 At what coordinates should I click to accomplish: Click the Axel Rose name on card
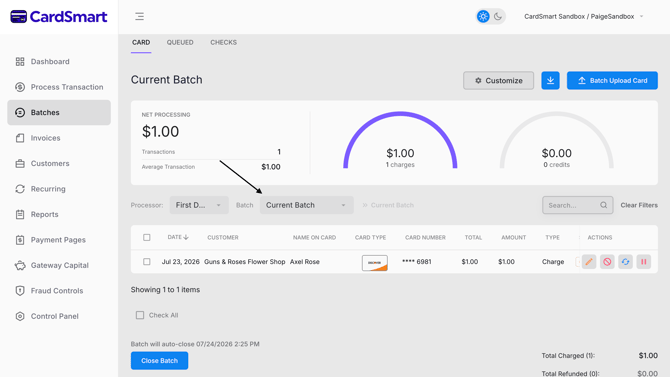(305, 262)
